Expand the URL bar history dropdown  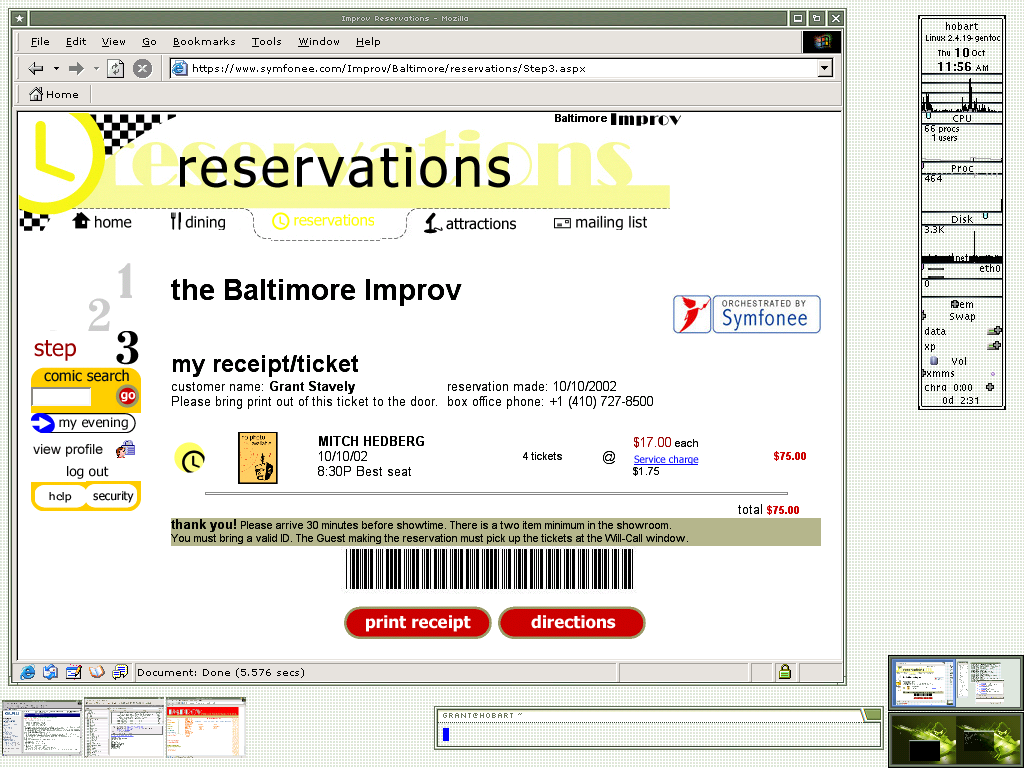click(x=825, y=68)
